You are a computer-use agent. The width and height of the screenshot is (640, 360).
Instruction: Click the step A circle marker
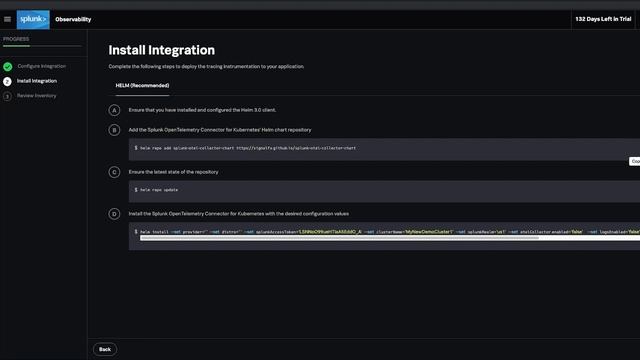click(x=114, y=110)
